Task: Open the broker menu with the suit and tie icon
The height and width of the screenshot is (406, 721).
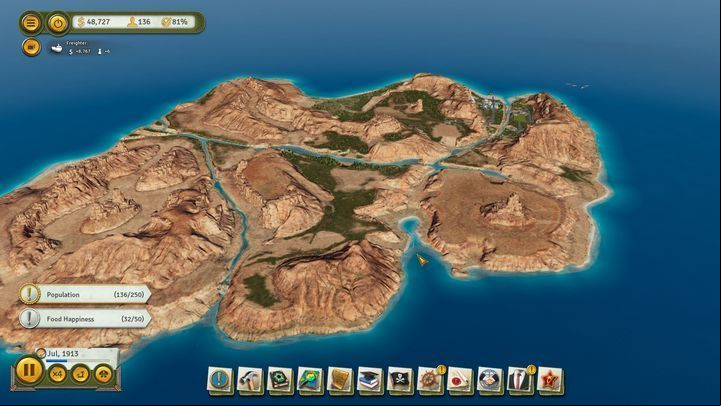Action: click(x=520, y=380)
